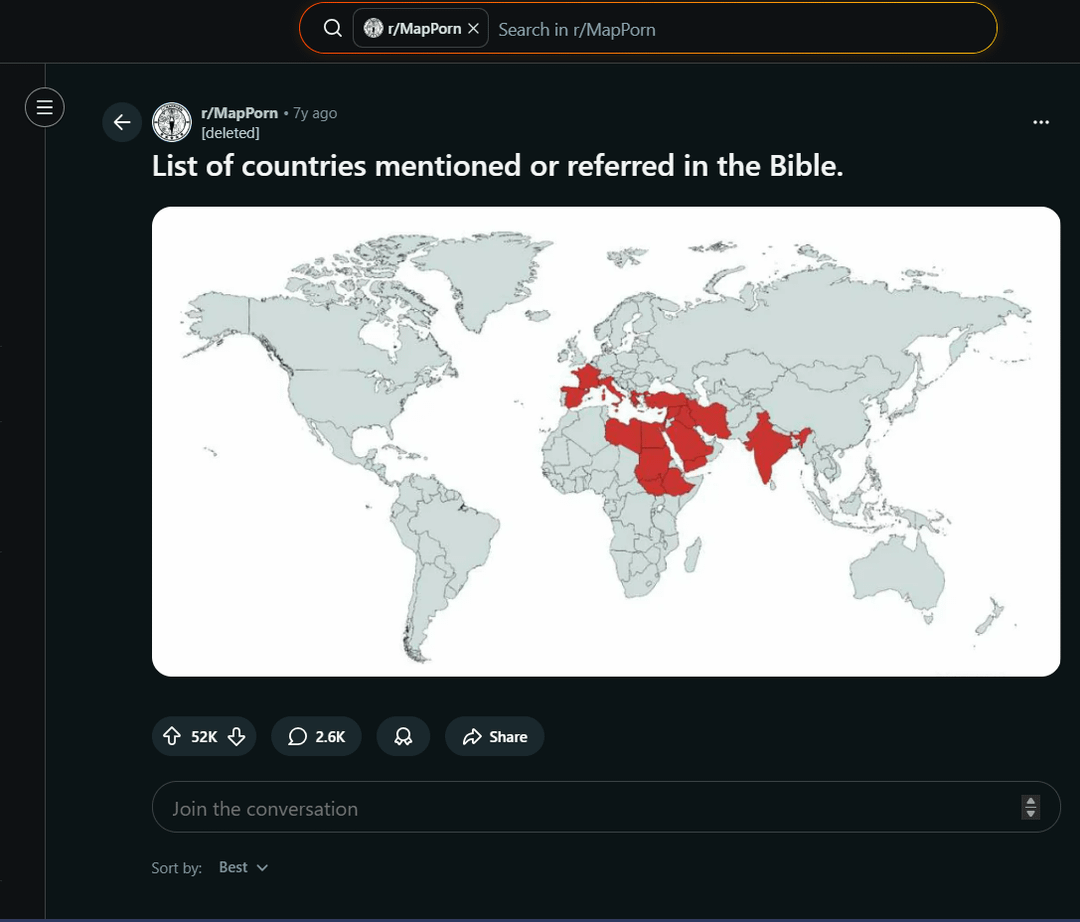Click the post title text
The width and height of the screenshot is (1080, 922).
(x=497, y=165)
